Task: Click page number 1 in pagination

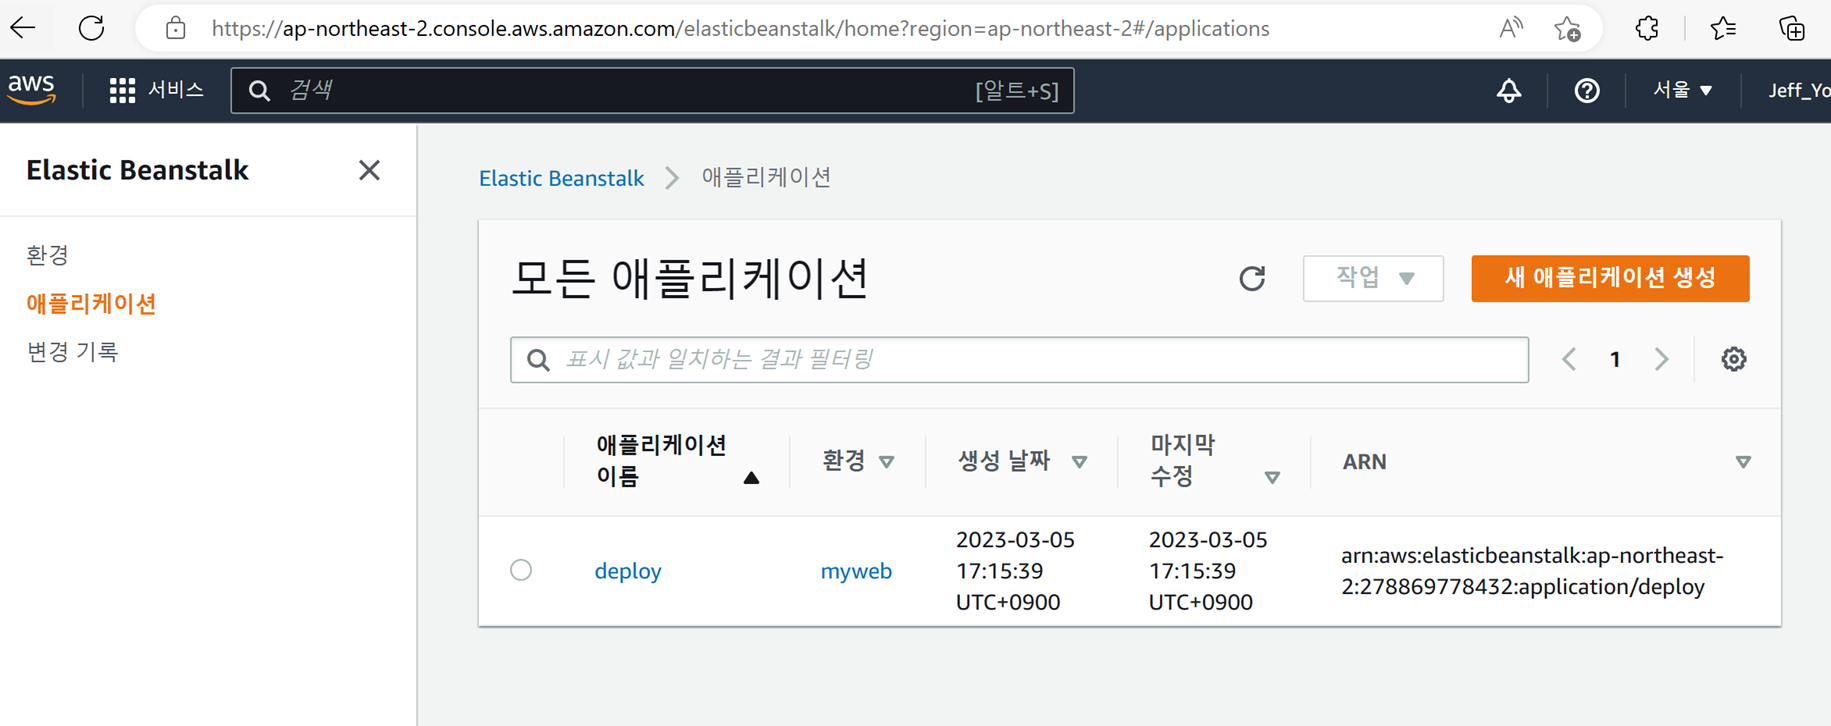Action: click(x=1615, y=359)
